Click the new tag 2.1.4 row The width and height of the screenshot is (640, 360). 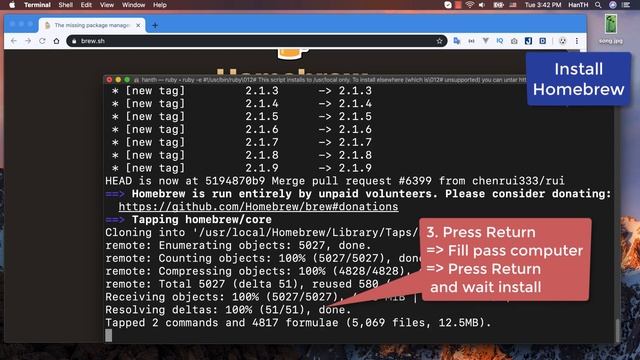(242, 103)
